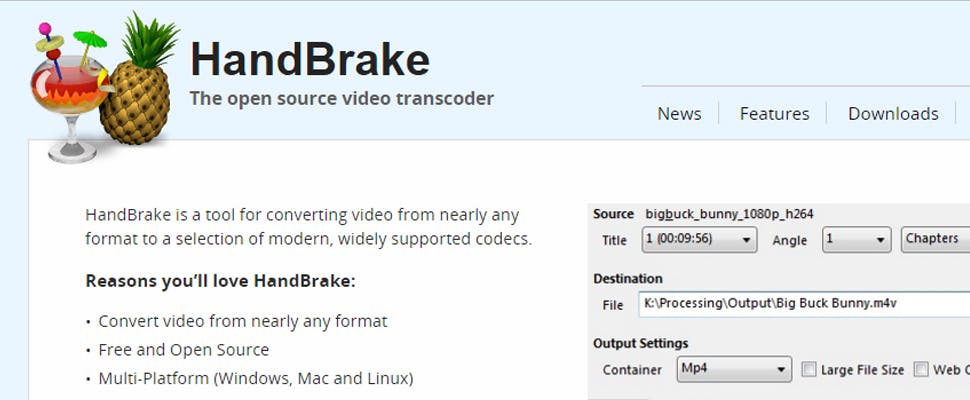Navigate to the Downloads page
Image resolution: width=970 pixels, height=400 pixels.
893,114
